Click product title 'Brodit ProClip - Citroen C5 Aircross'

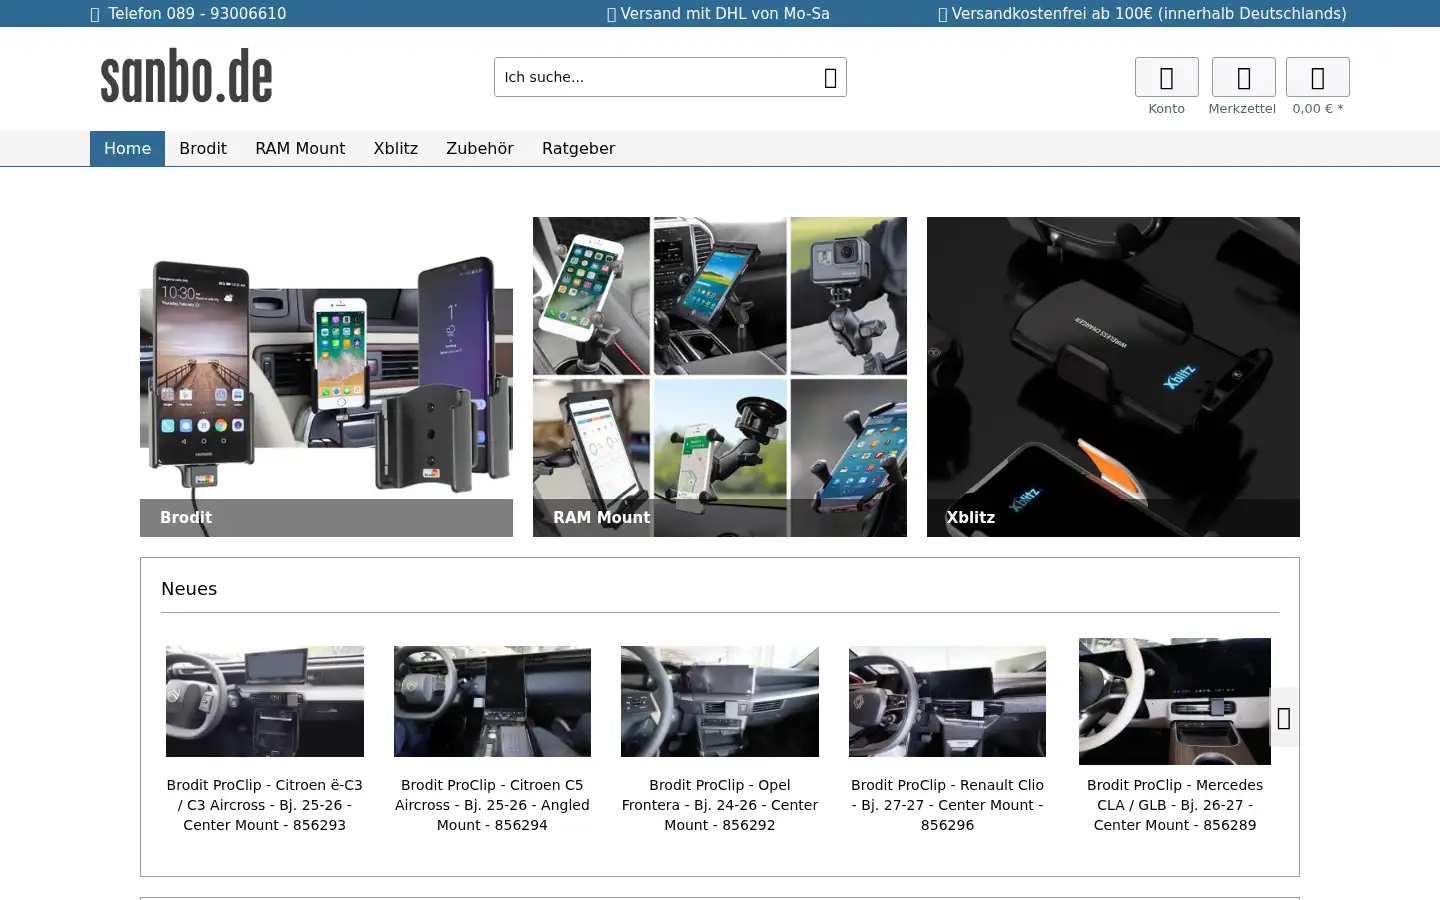click(492, 805)
